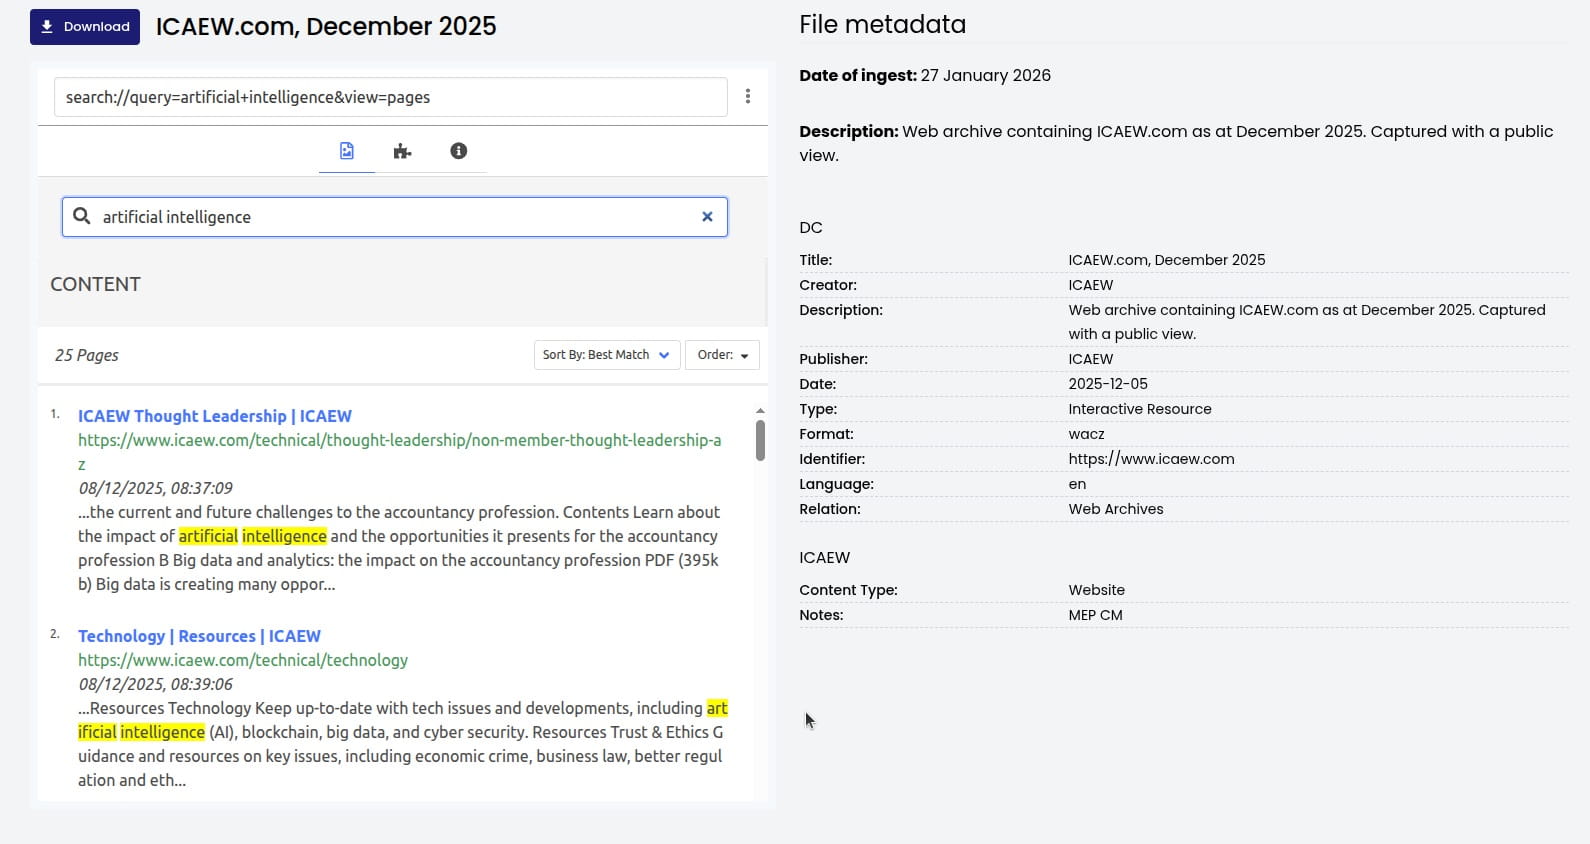Click the date of ingest 27 January 2026
Image resolution: width=1590 pixels, height=844 pixels.
click(x=986, y=75)
